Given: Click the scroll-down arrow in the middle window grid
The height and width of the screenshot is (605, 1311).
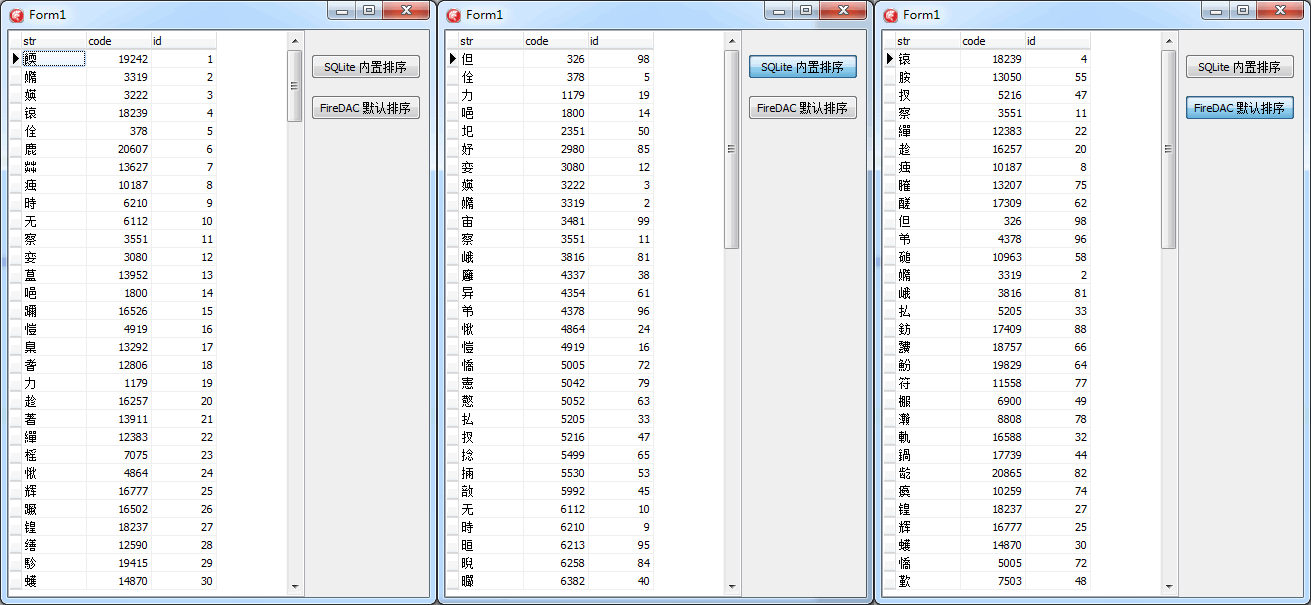Looking at the screenshot, I should click(731, 587).
